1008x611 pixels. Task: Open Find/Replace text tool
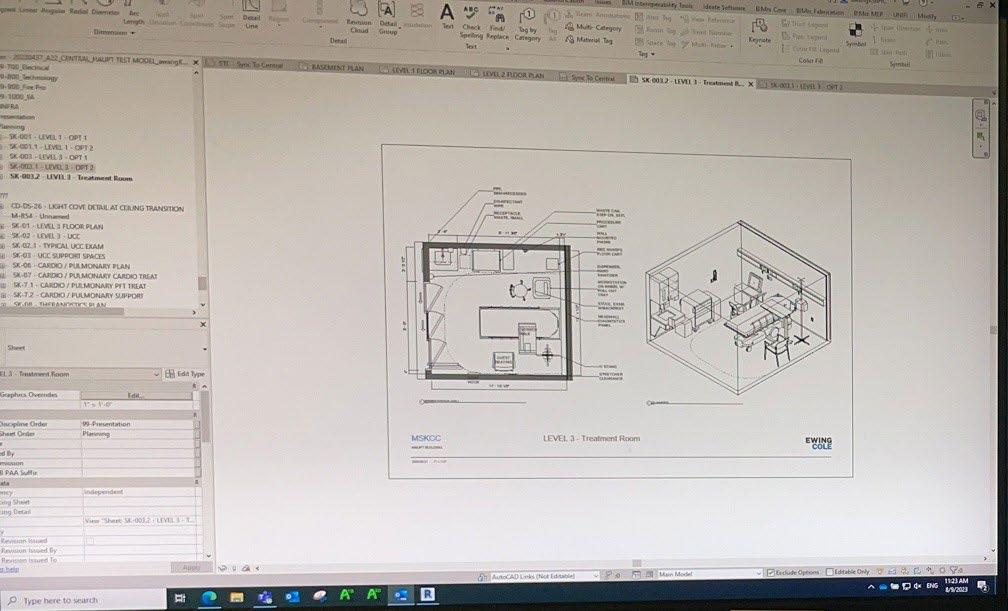(497, 23)
